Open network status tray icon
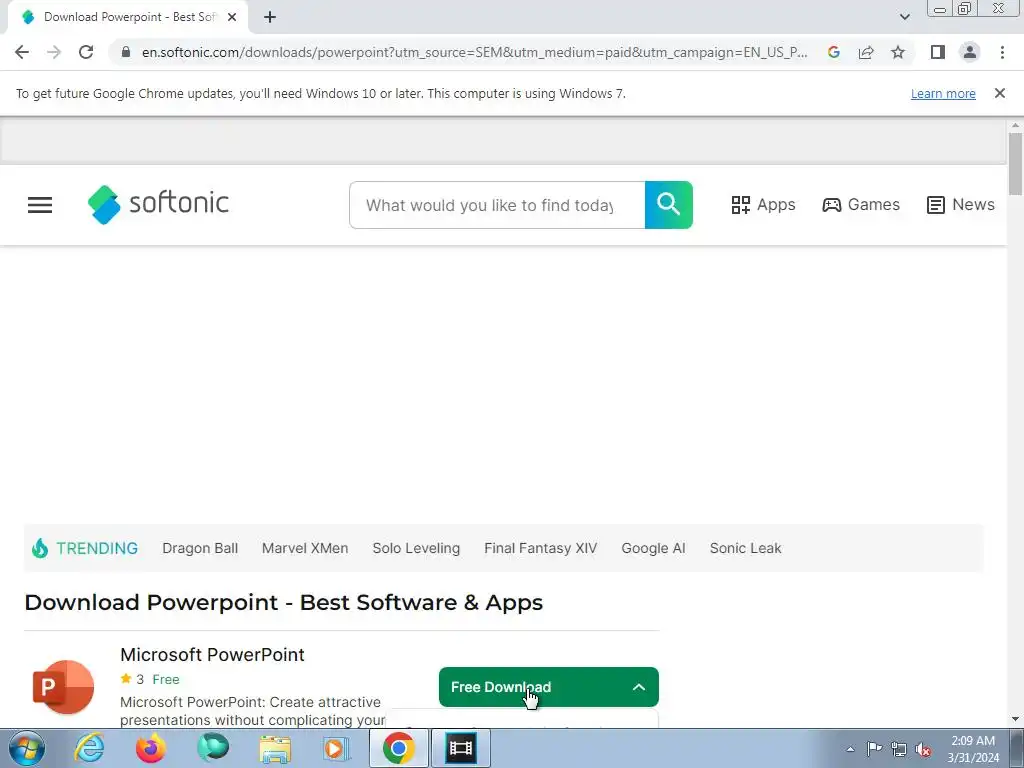The height and width of the screenshot is (768, 1024). [x=899, y=749]
